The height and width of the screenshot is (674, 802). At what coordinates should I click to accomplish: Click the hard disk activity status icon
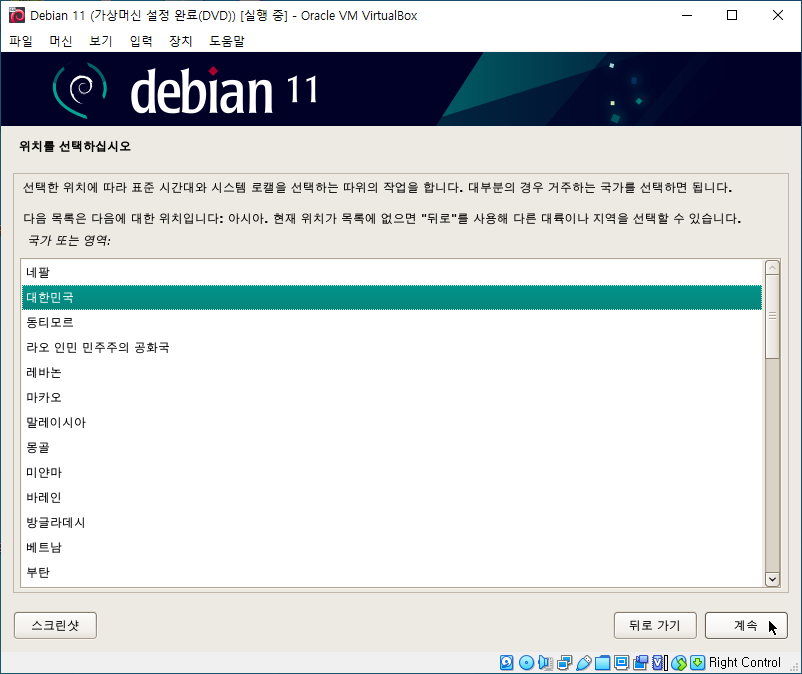click(506, 662)
